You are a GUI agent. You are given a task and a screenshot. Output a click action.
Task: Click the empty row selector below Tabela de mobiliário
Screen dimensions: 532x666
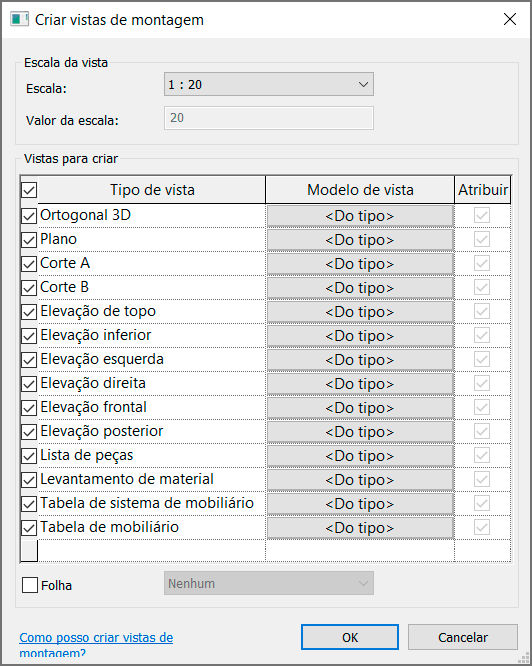pos(29,551)
